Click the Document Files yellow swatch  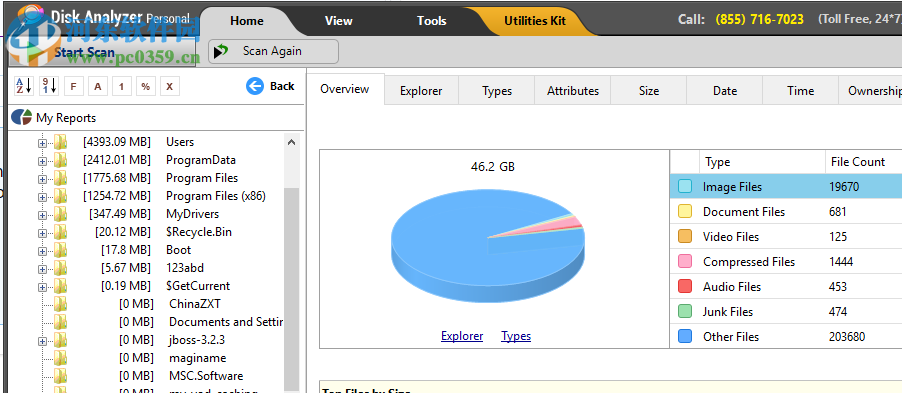(685, 211)
